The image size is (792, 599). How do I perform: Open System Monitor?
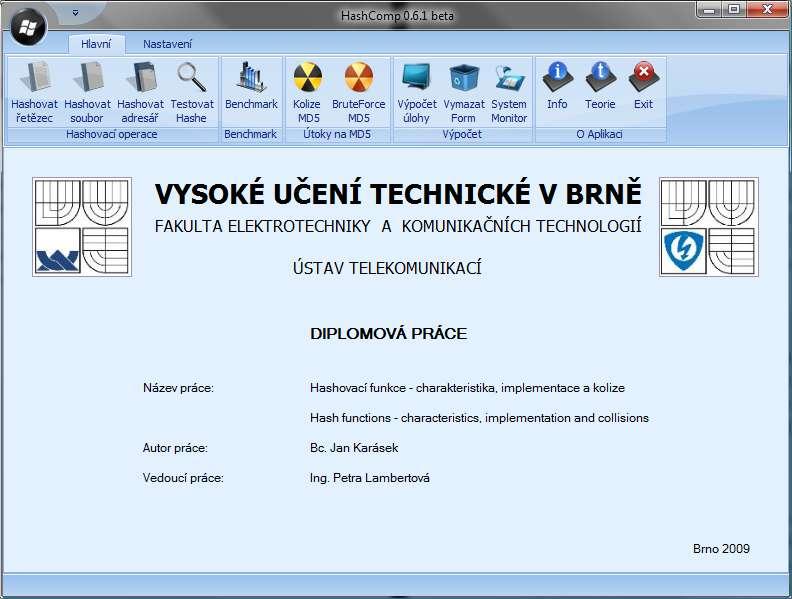point(509,92)
